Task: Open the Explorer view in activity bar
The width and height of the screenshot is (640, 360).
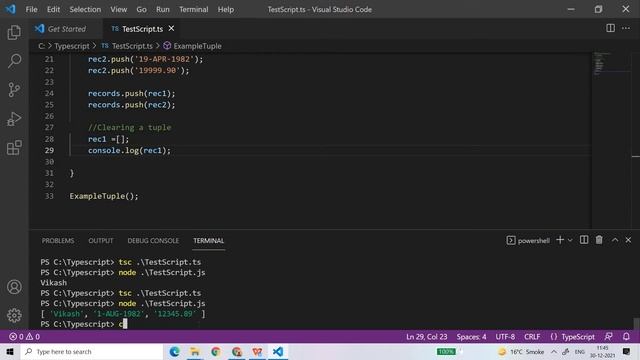Action: [x=14, y=32]
